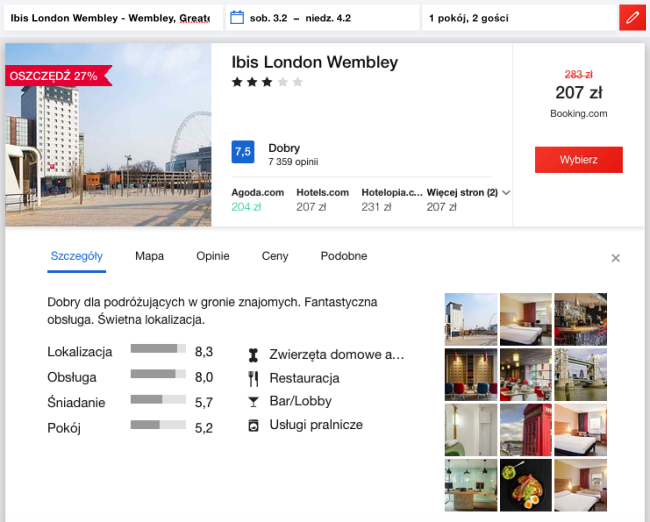Click the Lokalizacja 8,3 rating bar
The height and width of the screenshot is (522, 650).
tap(158, 349)
